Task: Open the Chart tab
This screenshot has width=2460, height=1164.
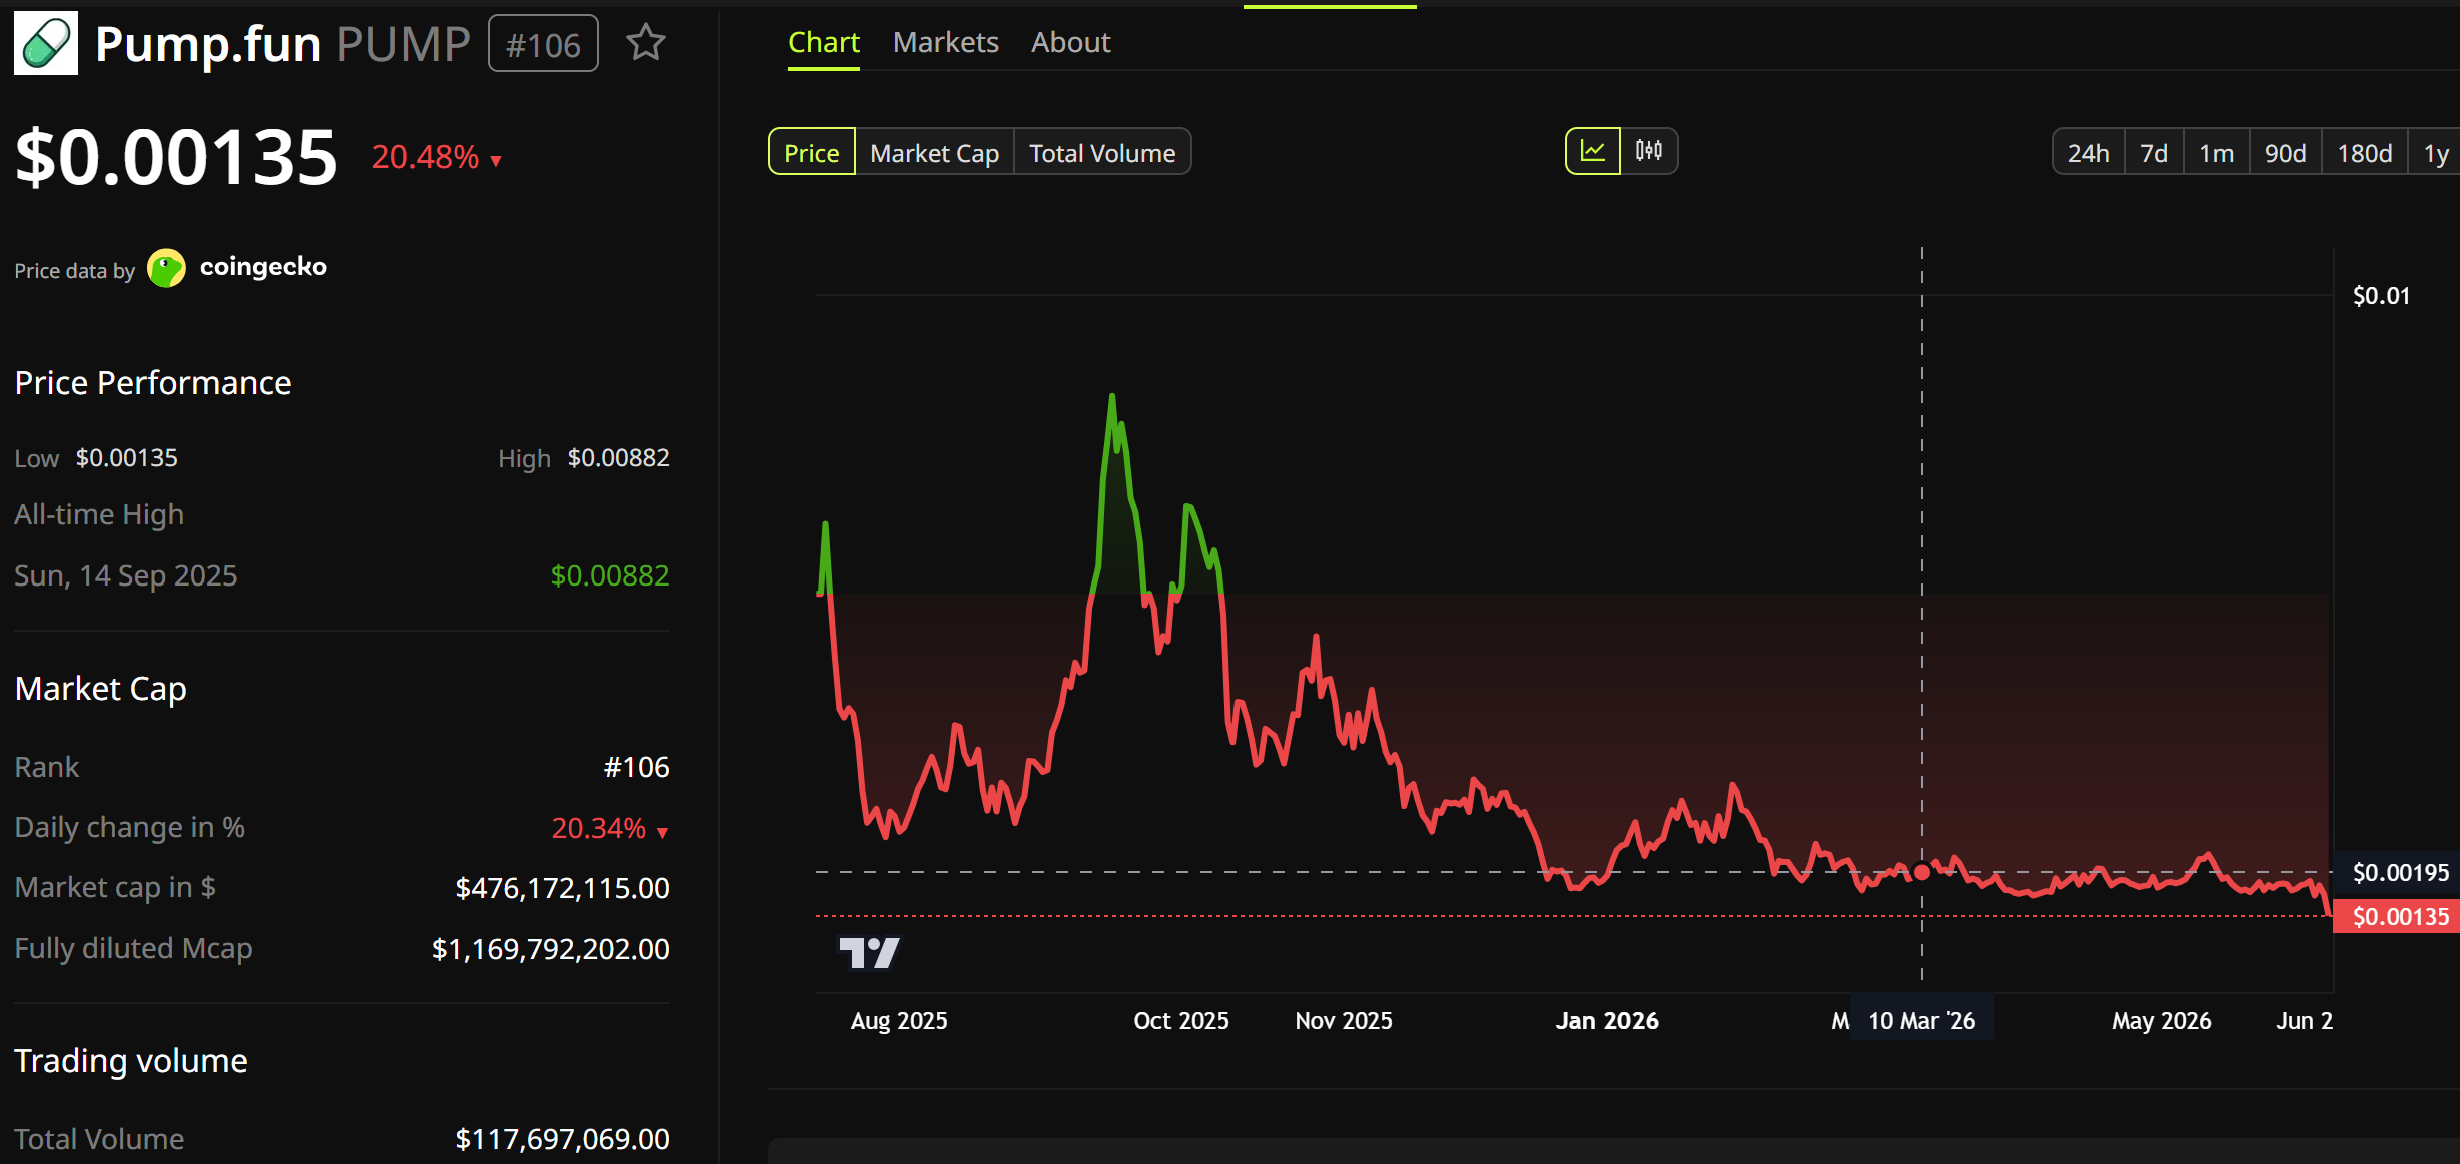Action: click(824, 42)
